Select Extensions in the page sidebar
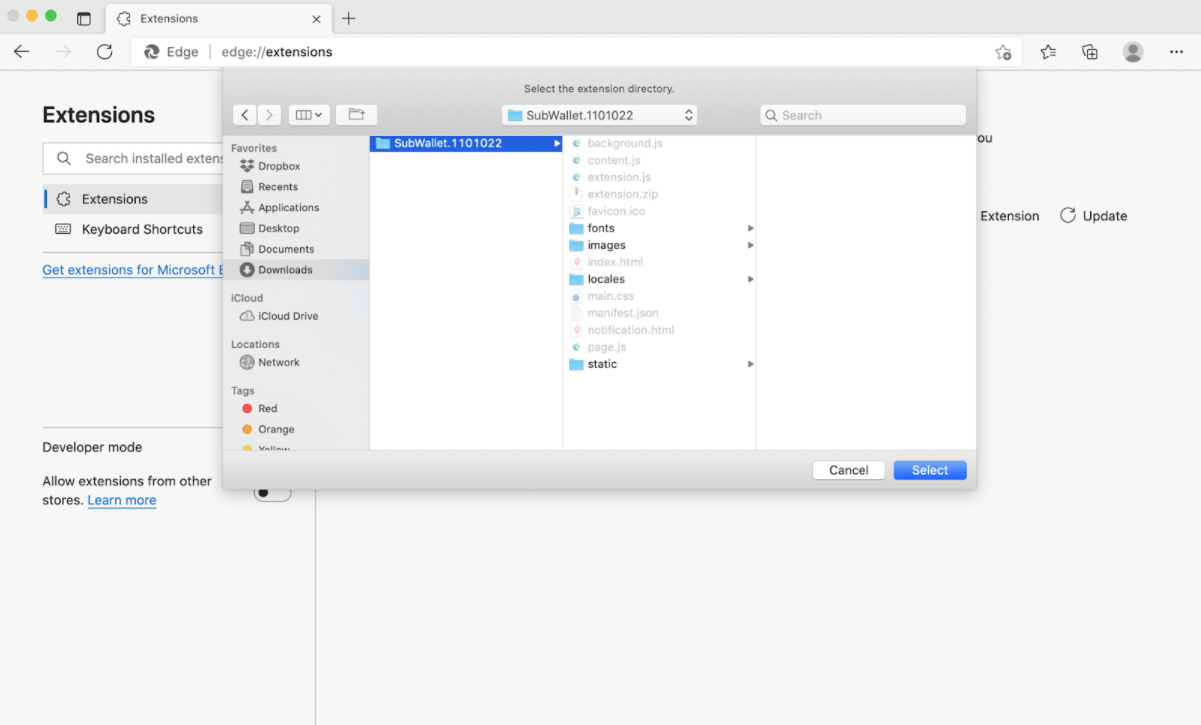The image size is (1201, 725). click(133, 199)
